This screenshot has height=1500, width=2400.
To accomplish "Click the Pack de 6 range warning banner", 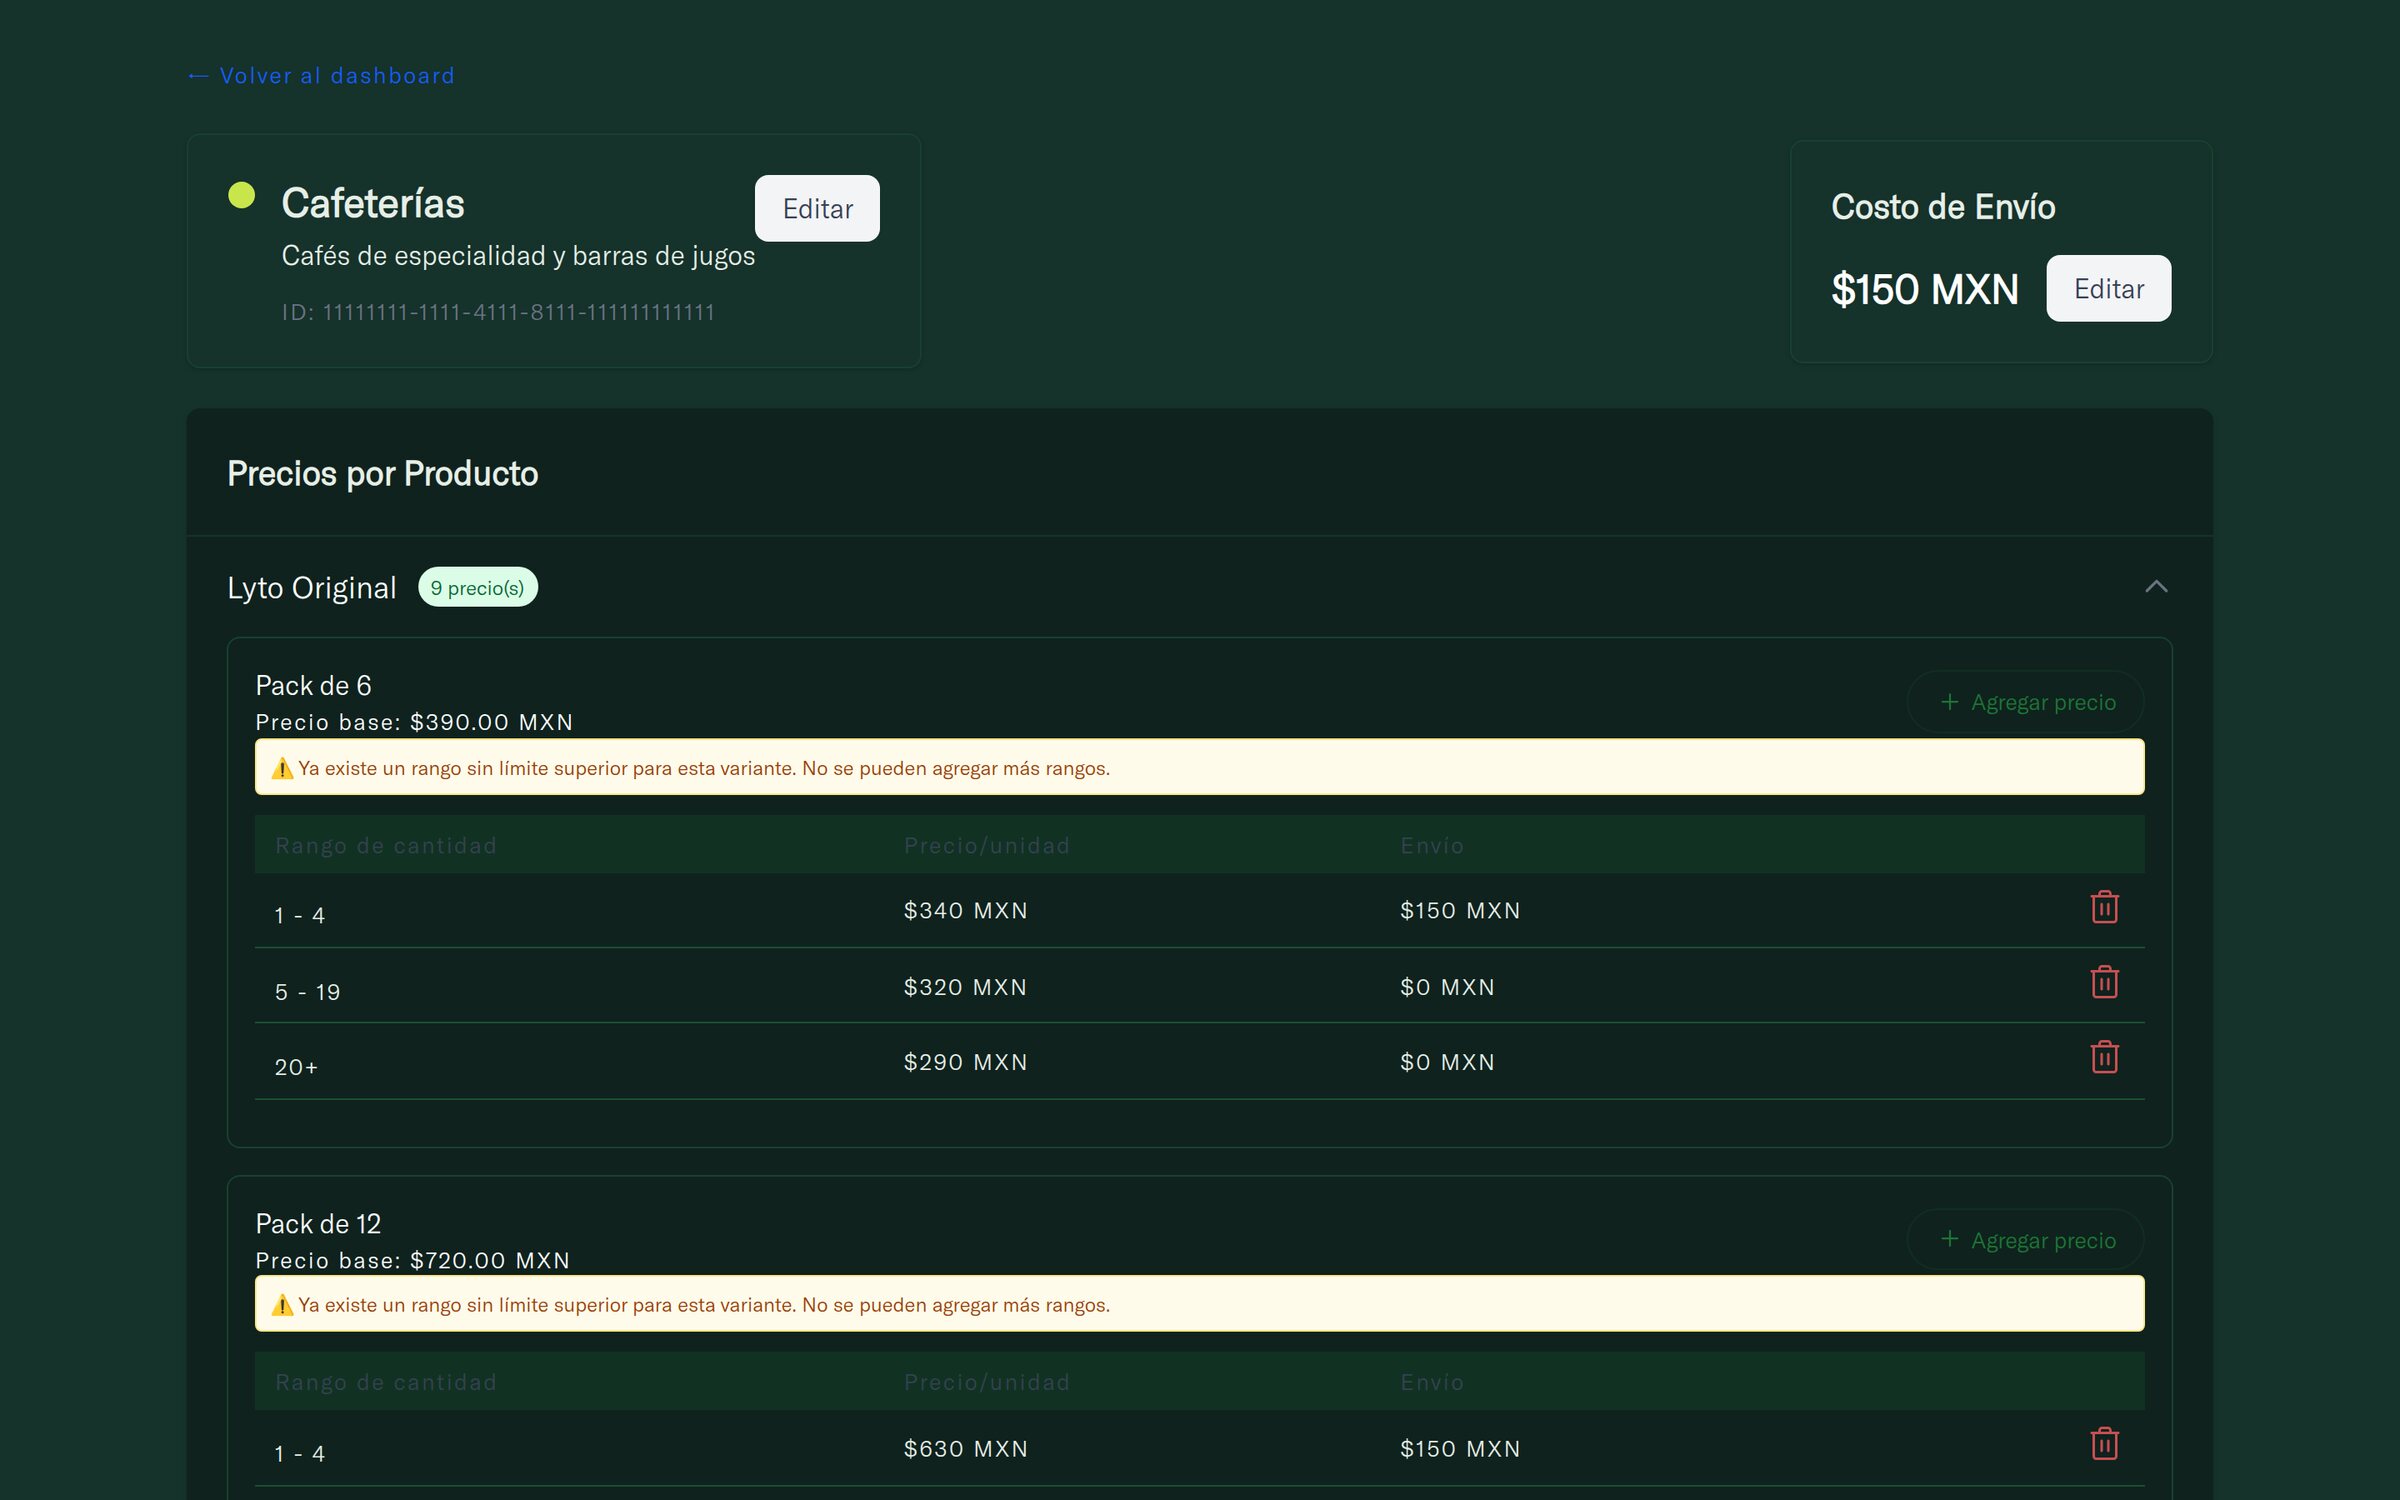I will point(1199,767).
